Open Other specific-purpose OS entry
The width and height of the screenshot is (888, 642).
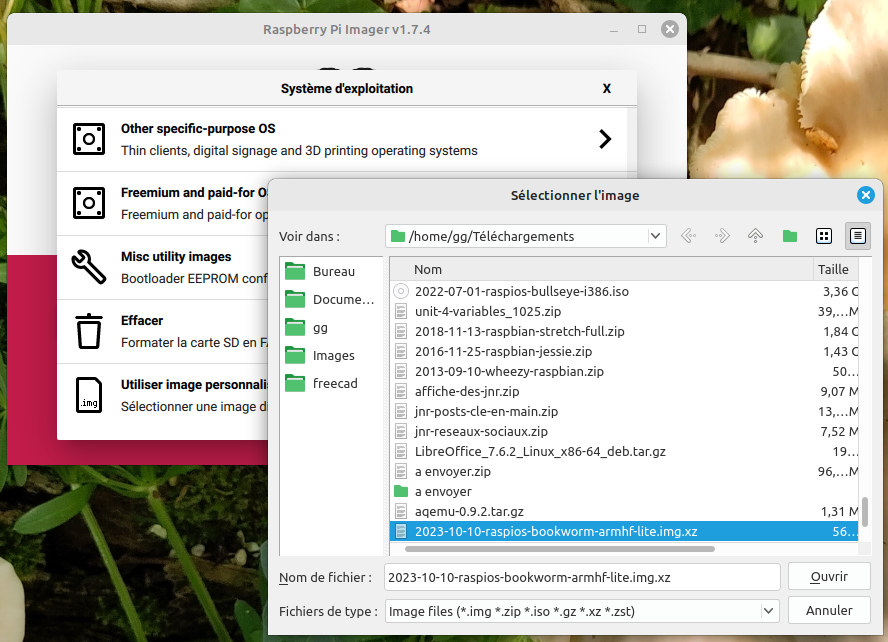(342, 139)
